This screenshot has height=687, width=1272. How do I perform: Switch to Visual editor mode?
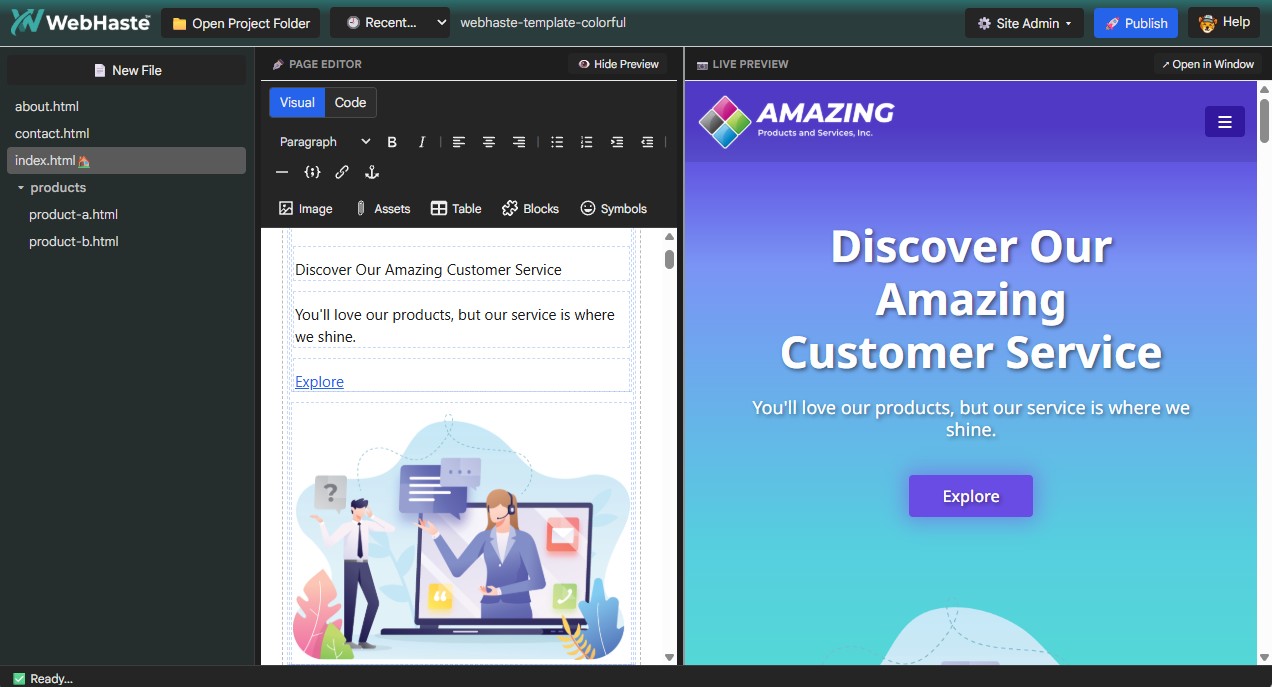[297, 102]
